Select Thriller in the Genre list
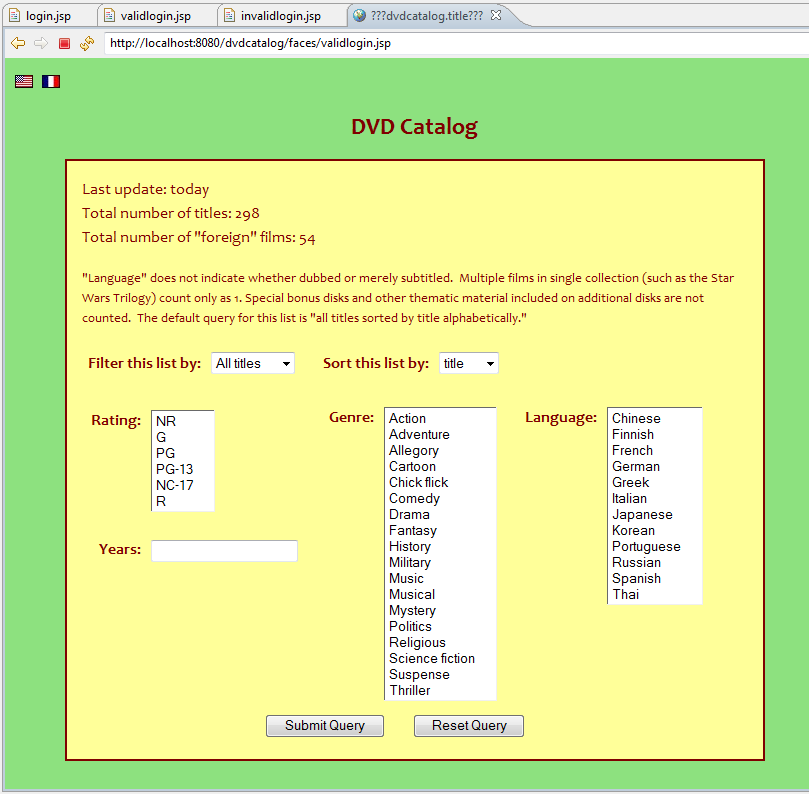This screenshot has width=809, height=794. 440,690
